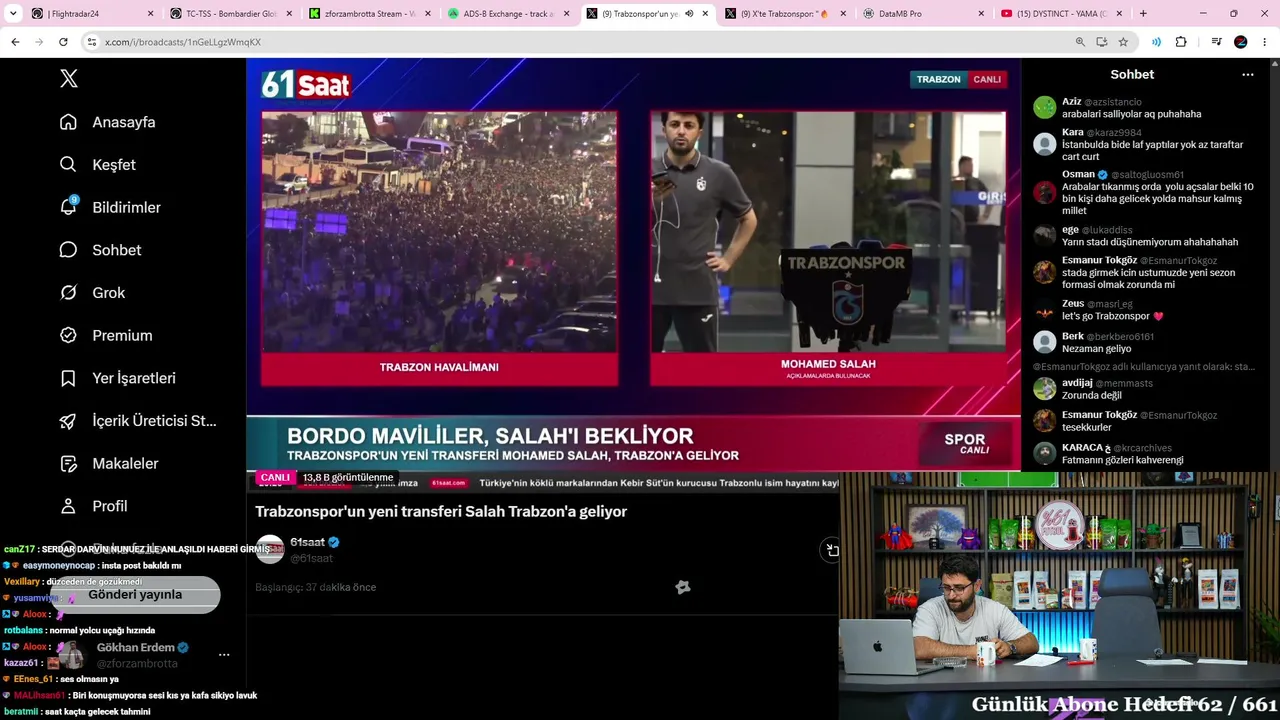Open İçerik Üreticisi Stüdyosu item
1280x720 pixels.
pos(138,421)
